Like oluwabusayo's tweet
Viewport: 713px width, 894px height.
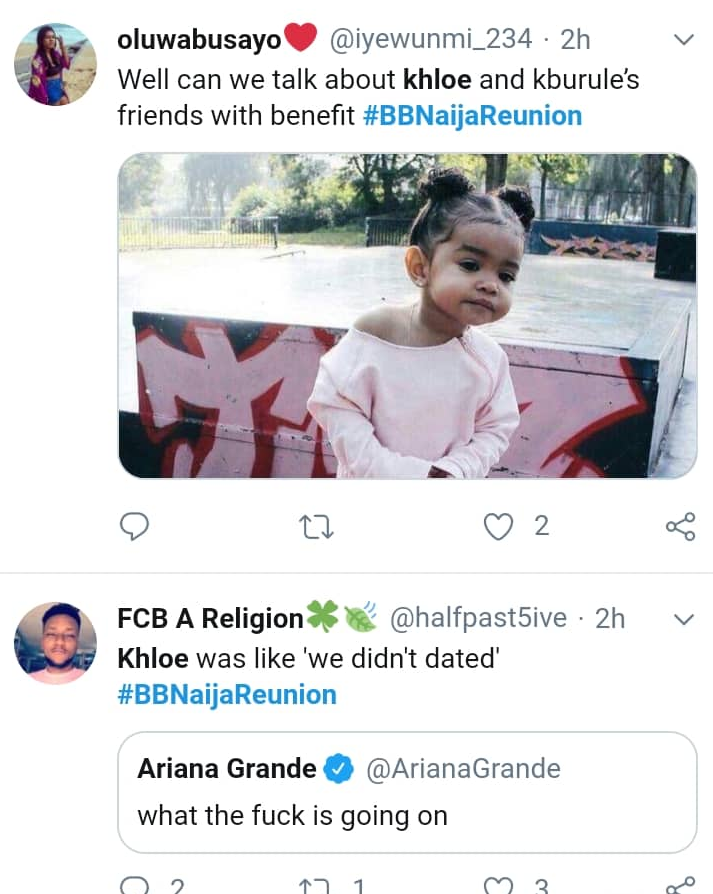[498, 526]
